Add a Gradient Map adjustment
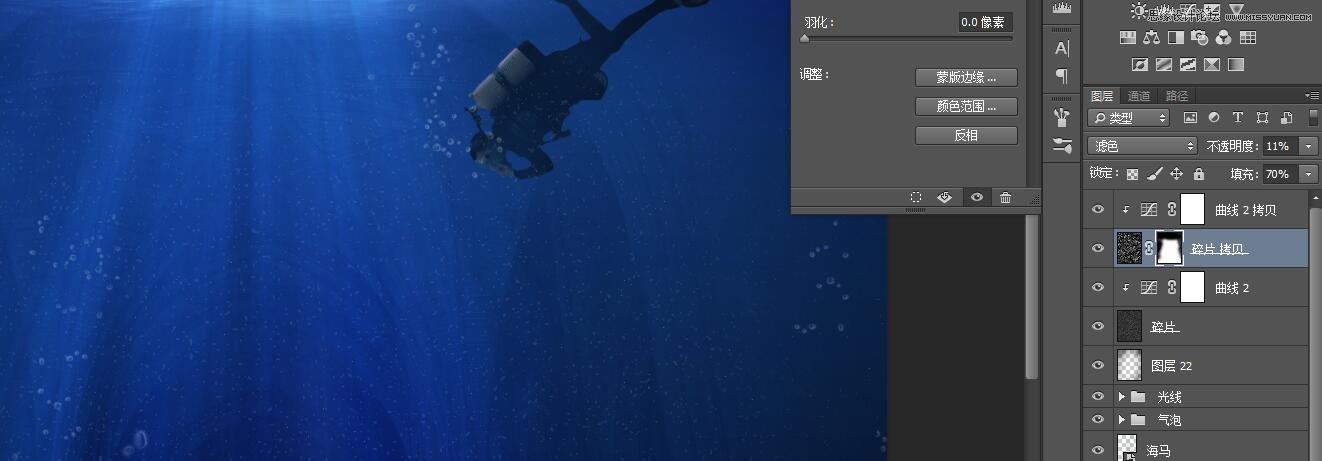Screen dimensions: 1322x461 pos(1236,65)
